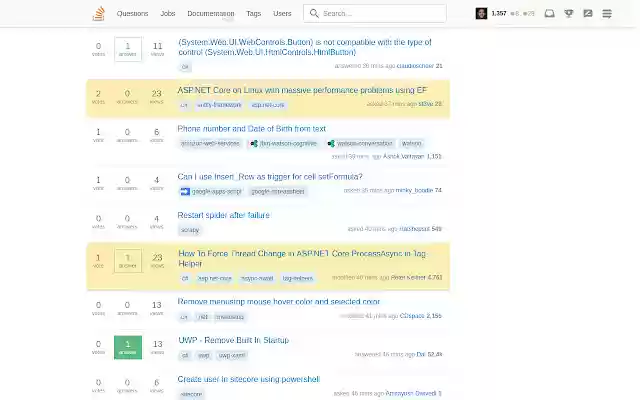
Task: Go to the Jobs nav item
Action: pos(168,13)
